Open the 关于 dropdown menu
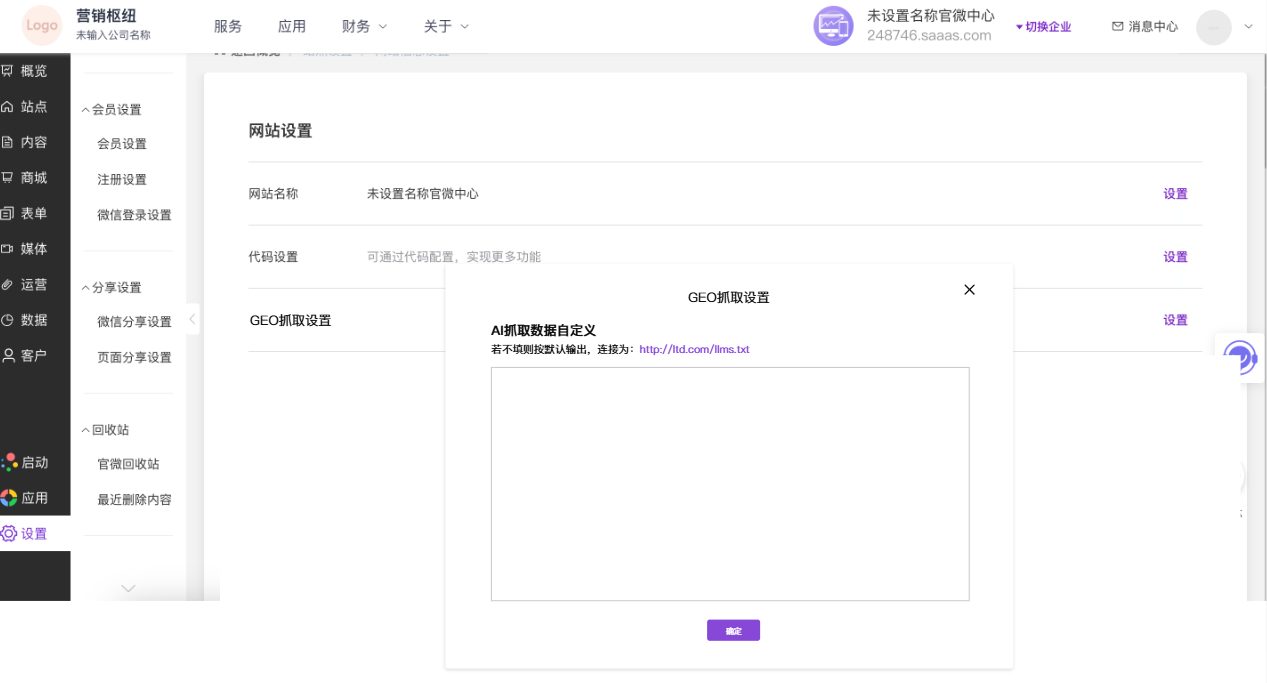Image resolution: width=1267 pixels, height=683 pixels. coord(446,26)
